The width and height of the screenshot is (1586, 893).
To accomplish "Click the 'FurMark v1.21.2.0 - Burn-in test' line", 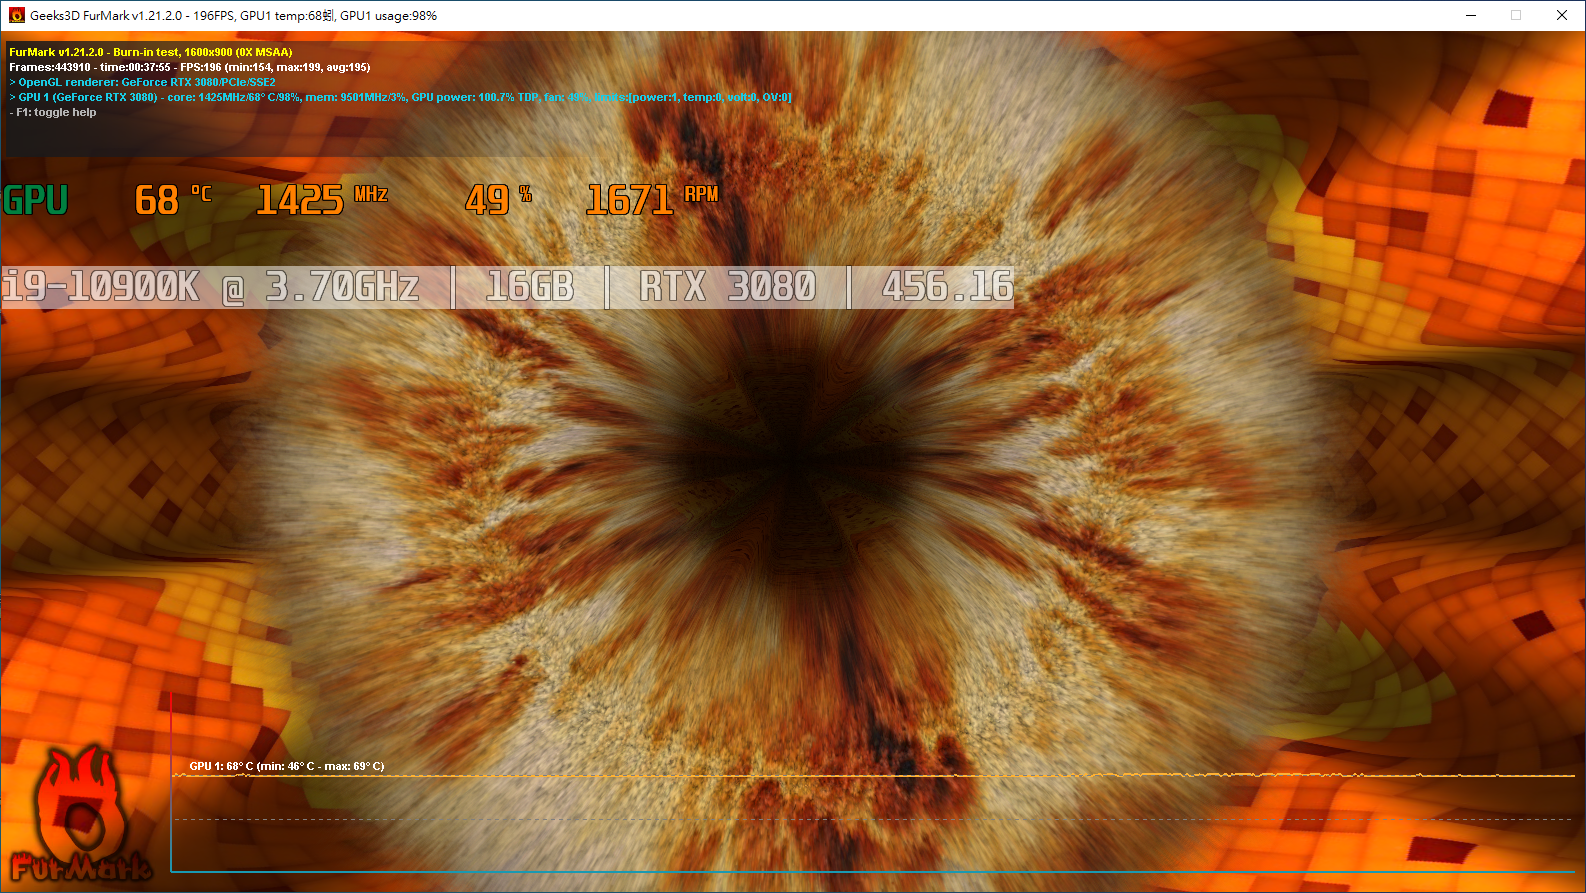I will coord(151,52).
